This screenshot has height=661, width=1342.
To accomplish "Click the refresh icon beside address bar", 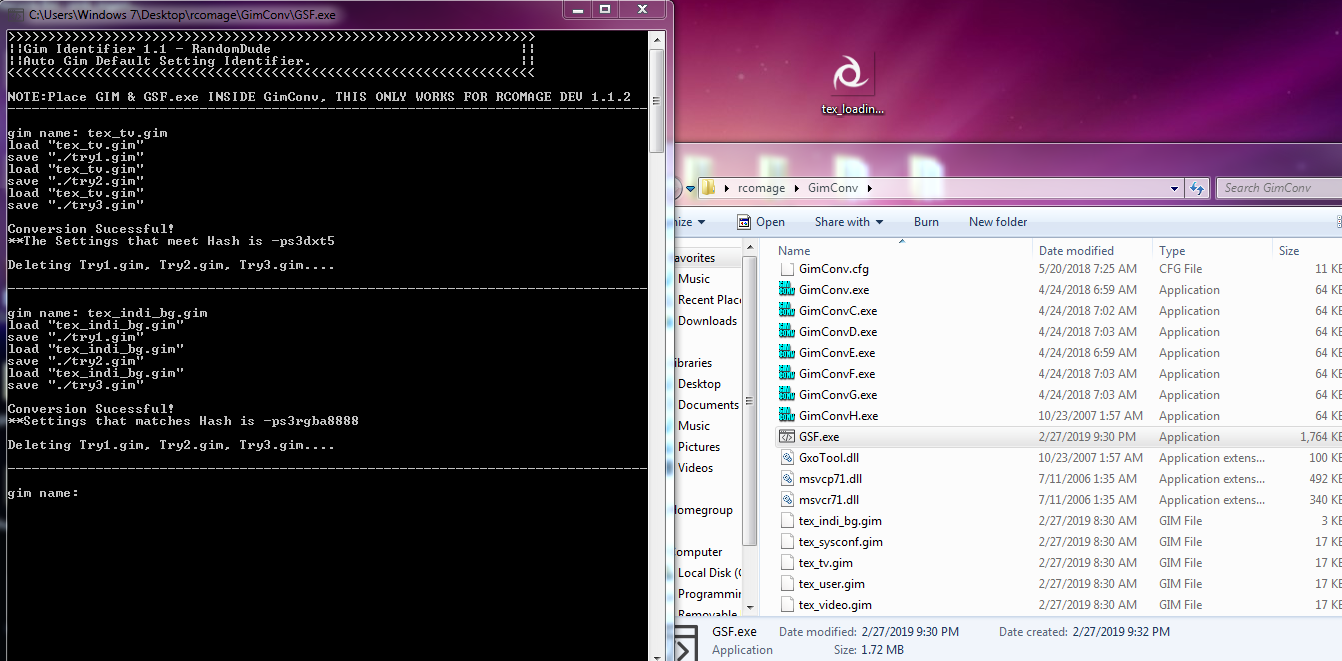I will 1197,188.
